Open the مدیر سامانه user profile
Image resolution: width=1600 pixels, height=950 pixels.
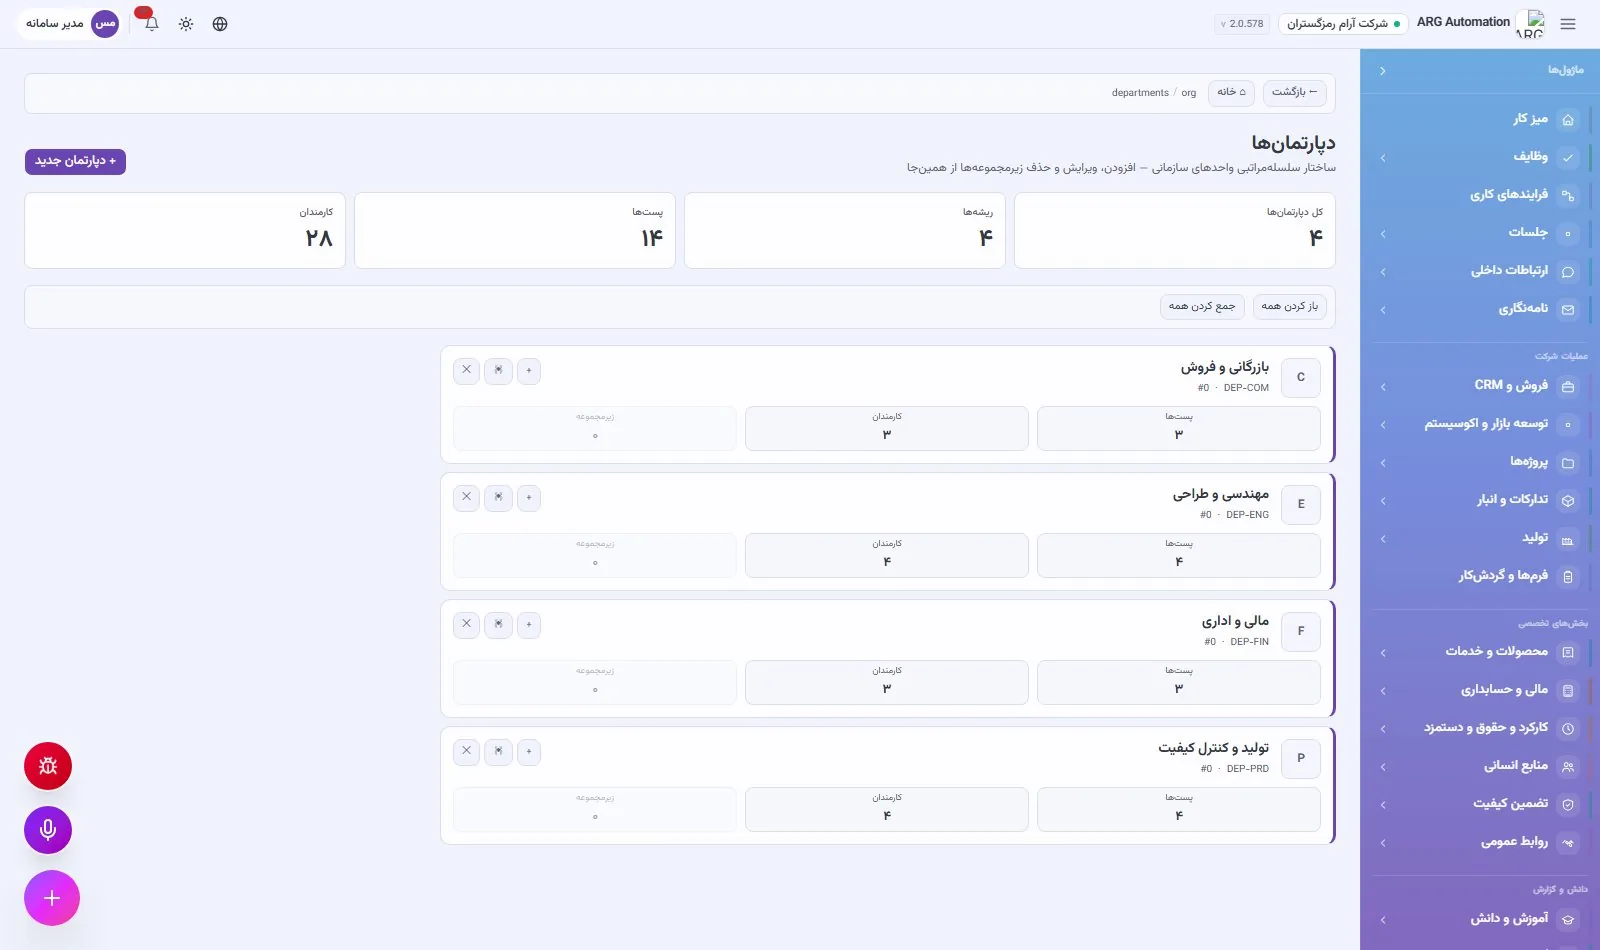tap(71, 23)
